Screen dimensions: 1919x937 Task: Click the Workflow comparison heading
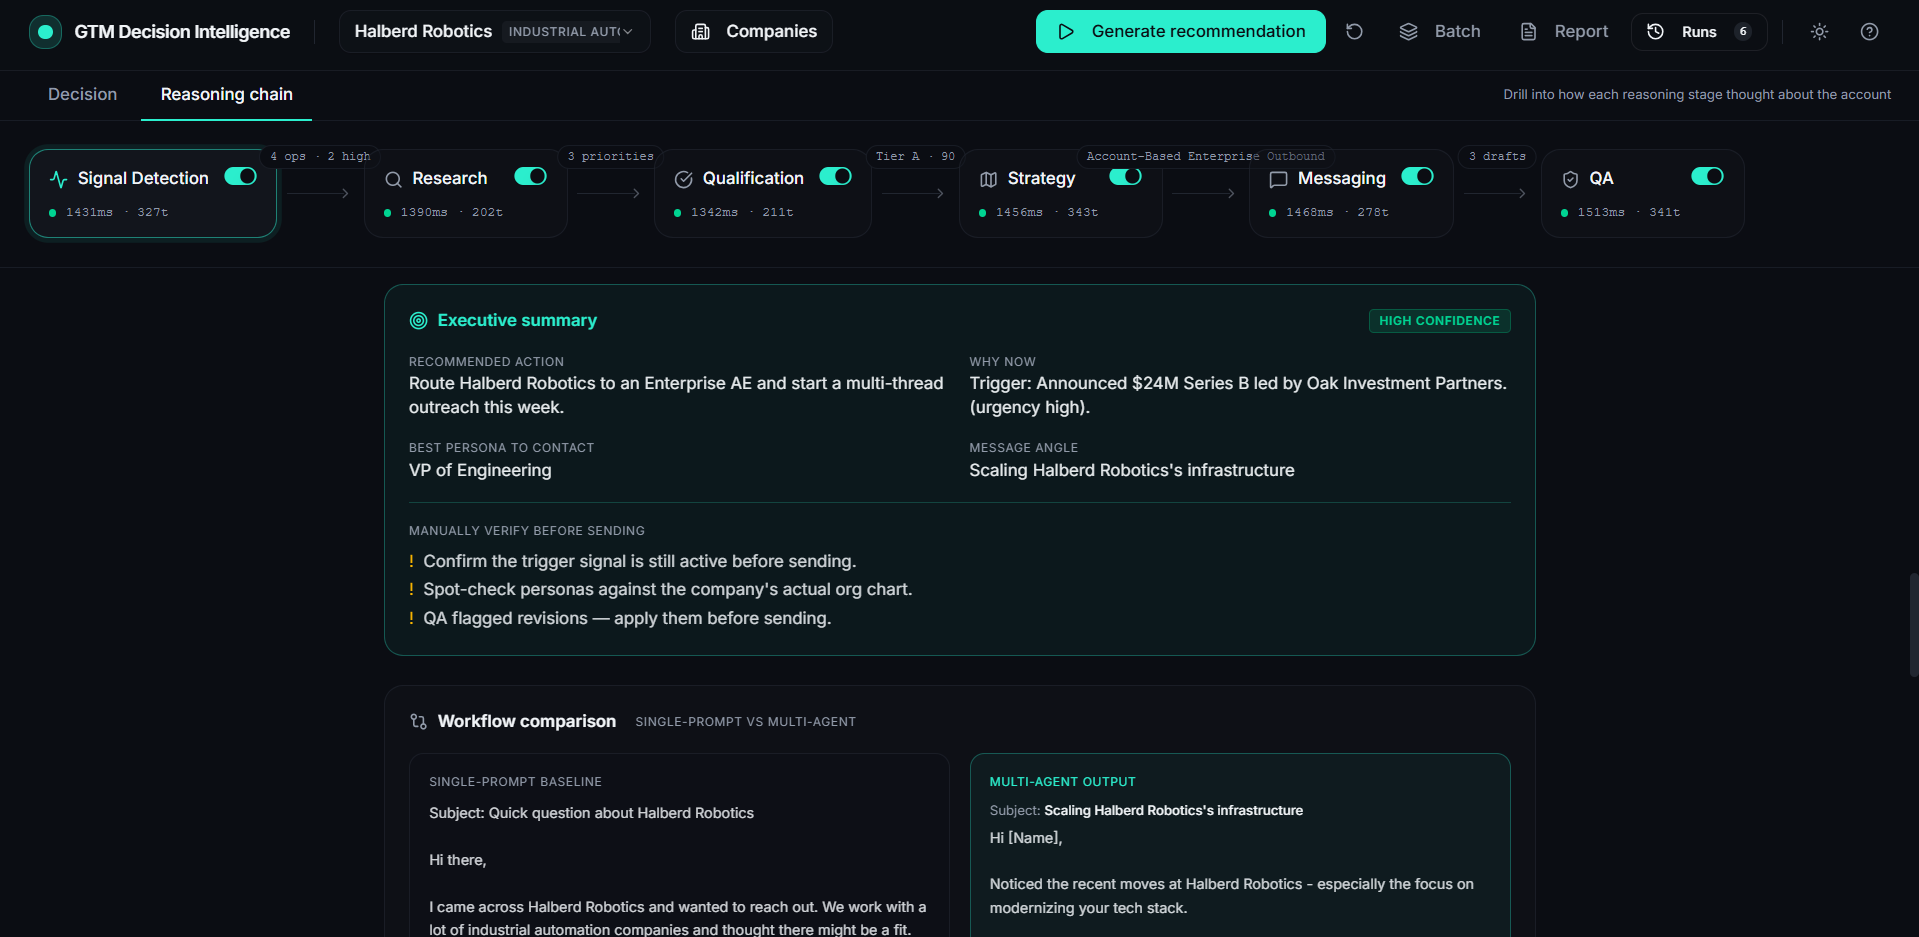[527, 722]
